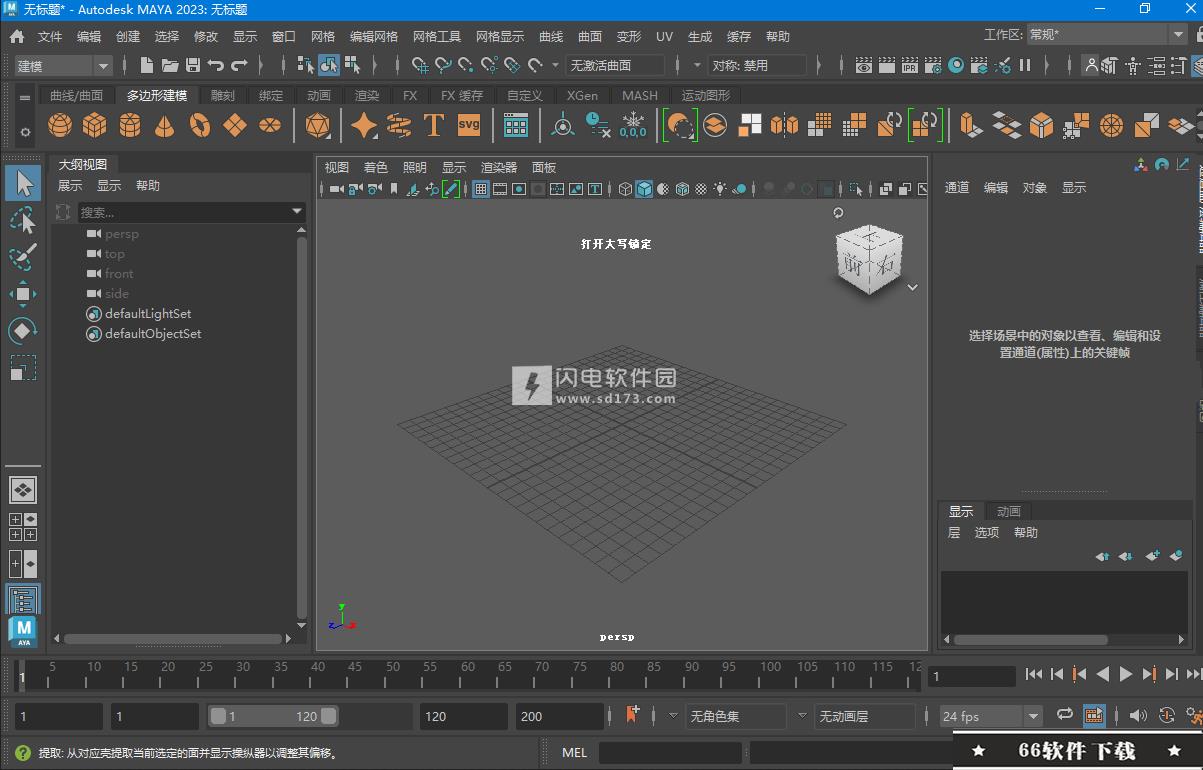This screenshot has width=1203, height=770.
Task: Open the Outliner 展示 menu
Action: 70,185
